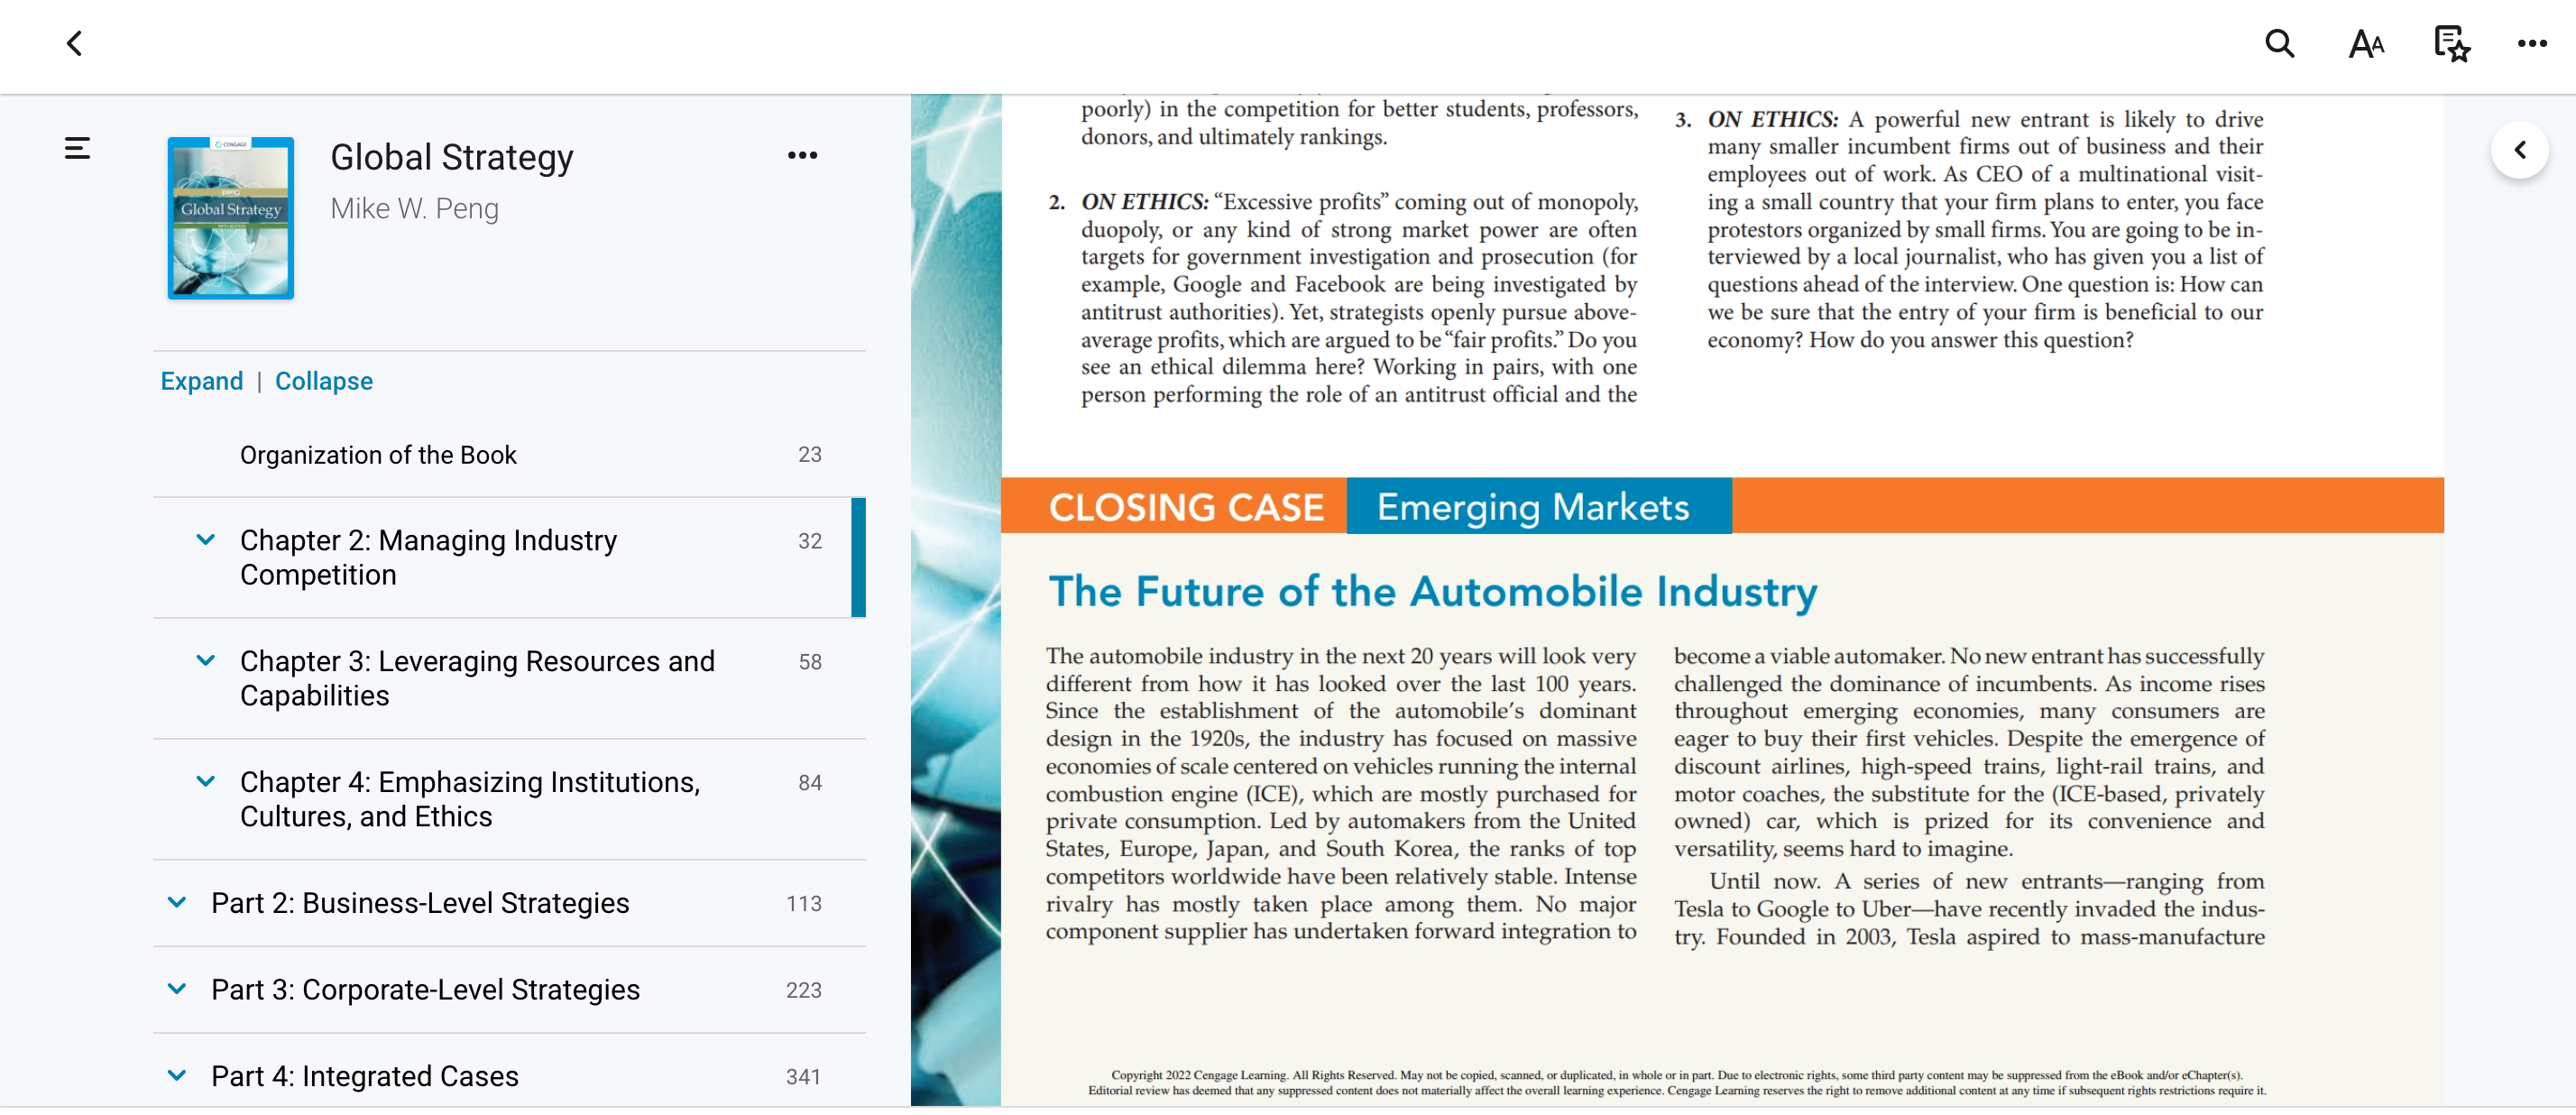Go to Chapter 2: Managing Industry Competition
The width and height of the screenshot is (2576, 1115).
(x=429, y=558)
